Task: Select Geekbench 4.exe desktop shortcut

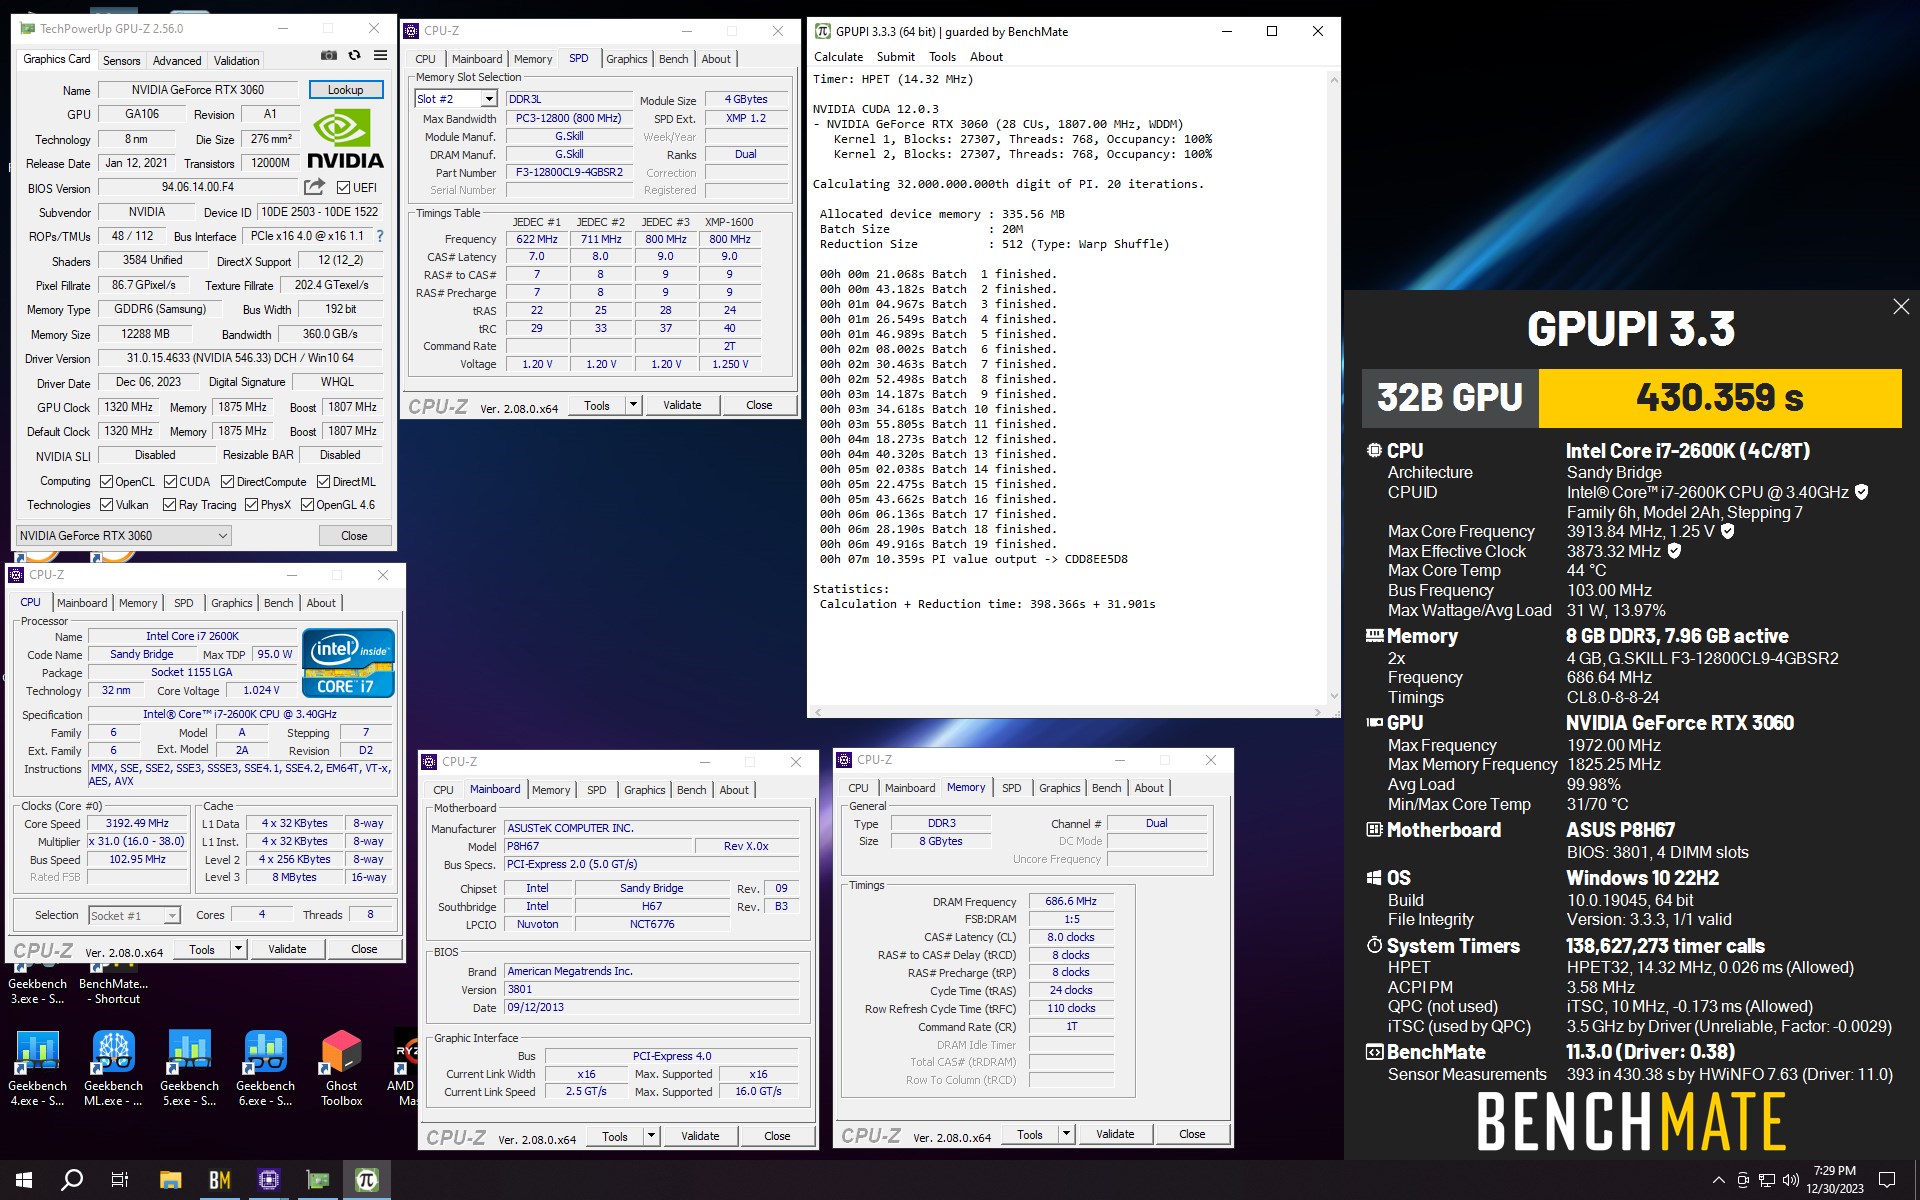Action: (x=37, y=1067)
